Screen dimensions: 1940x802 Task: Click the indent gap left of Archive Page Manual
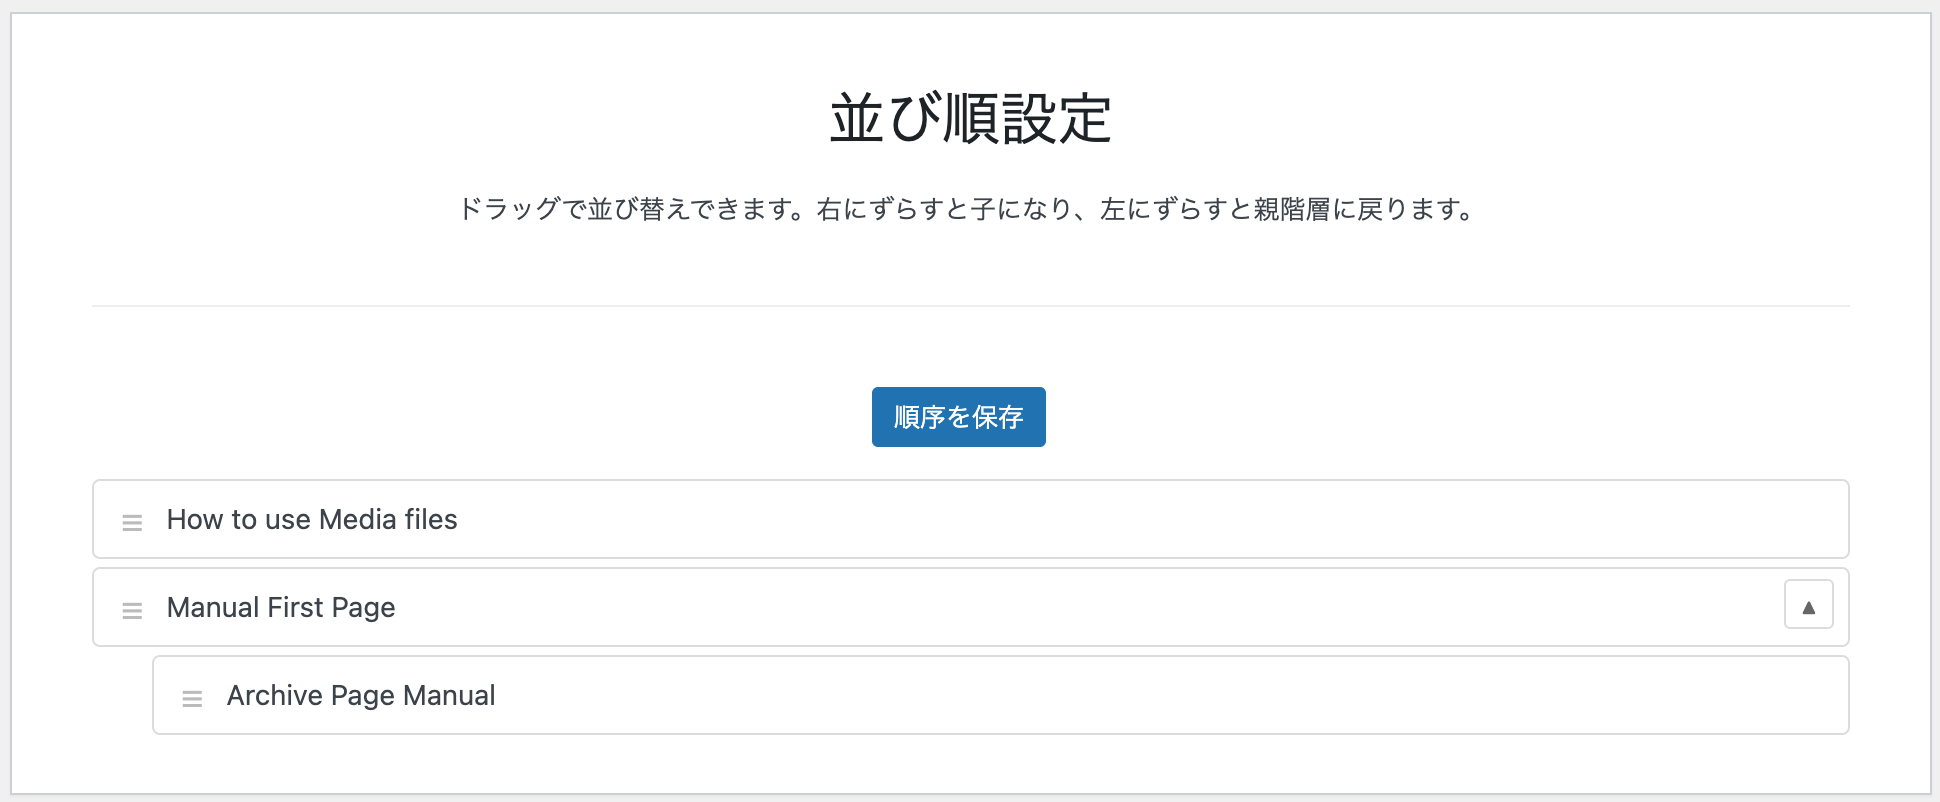point(122,696)
